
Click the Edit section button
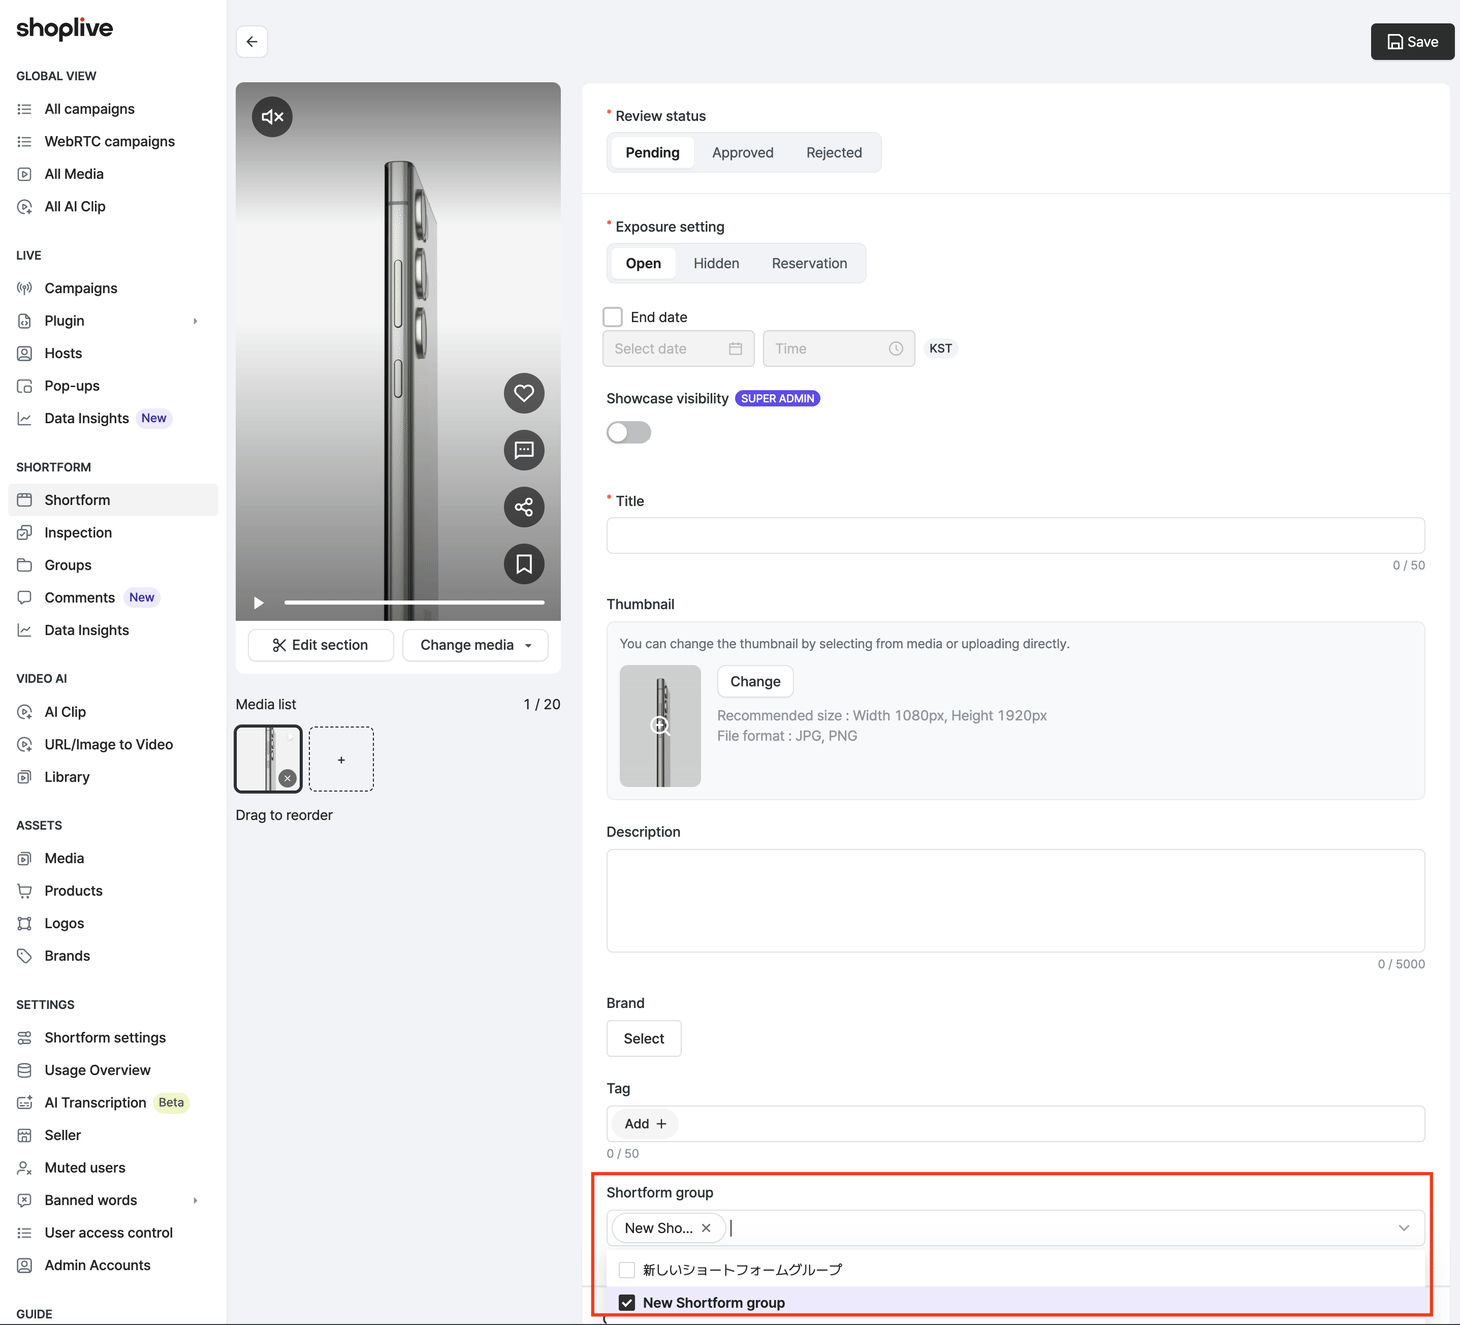[320, 645]
